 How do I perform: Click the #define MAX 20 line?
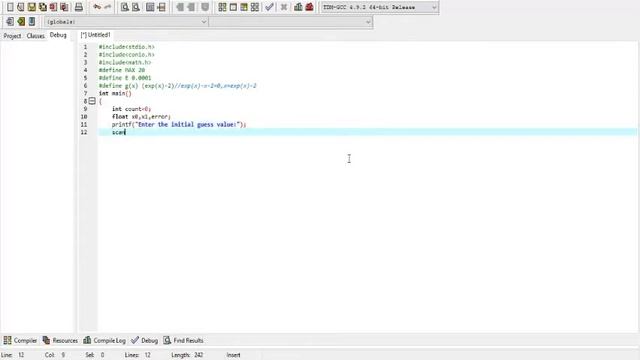coord(122,70)
